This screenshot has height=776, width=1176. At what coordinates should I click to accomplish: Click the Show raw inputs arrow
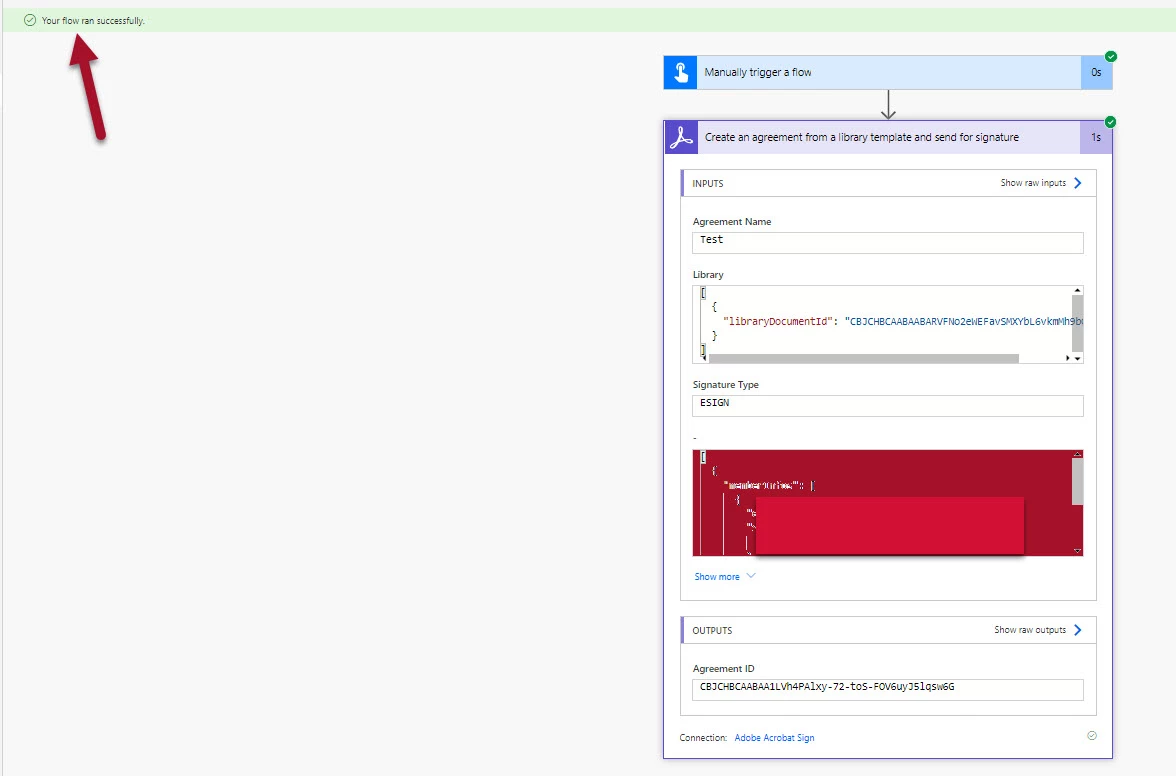tap(1078, 183)
